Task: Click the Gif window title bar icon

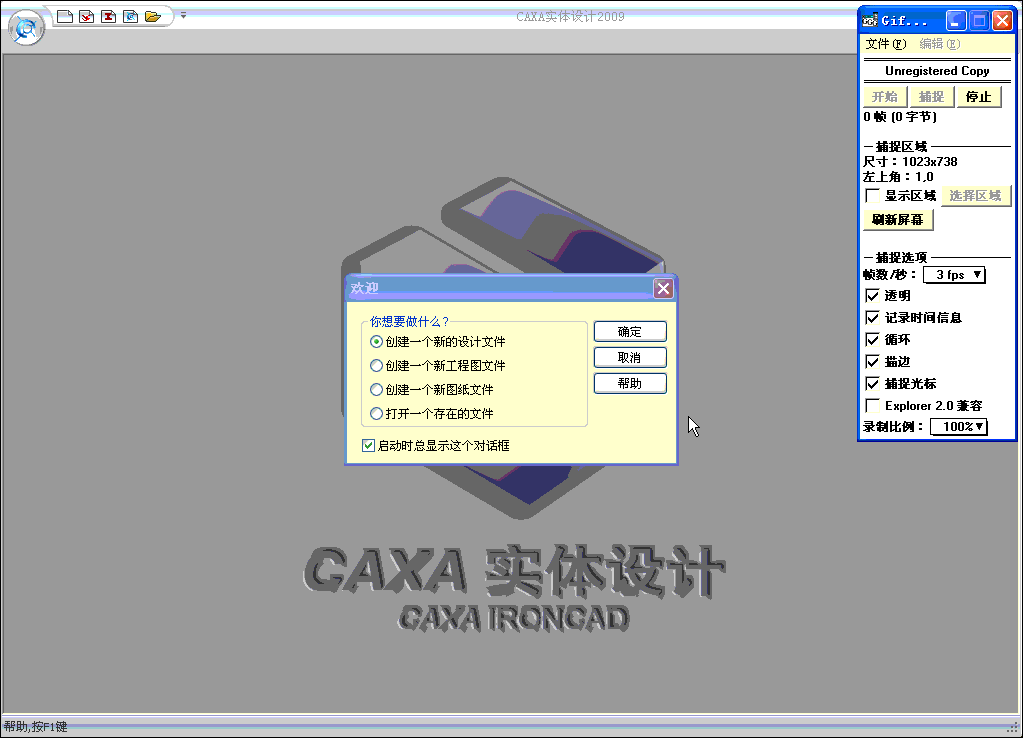Action: pyautogui.click(x=870, y=21)
